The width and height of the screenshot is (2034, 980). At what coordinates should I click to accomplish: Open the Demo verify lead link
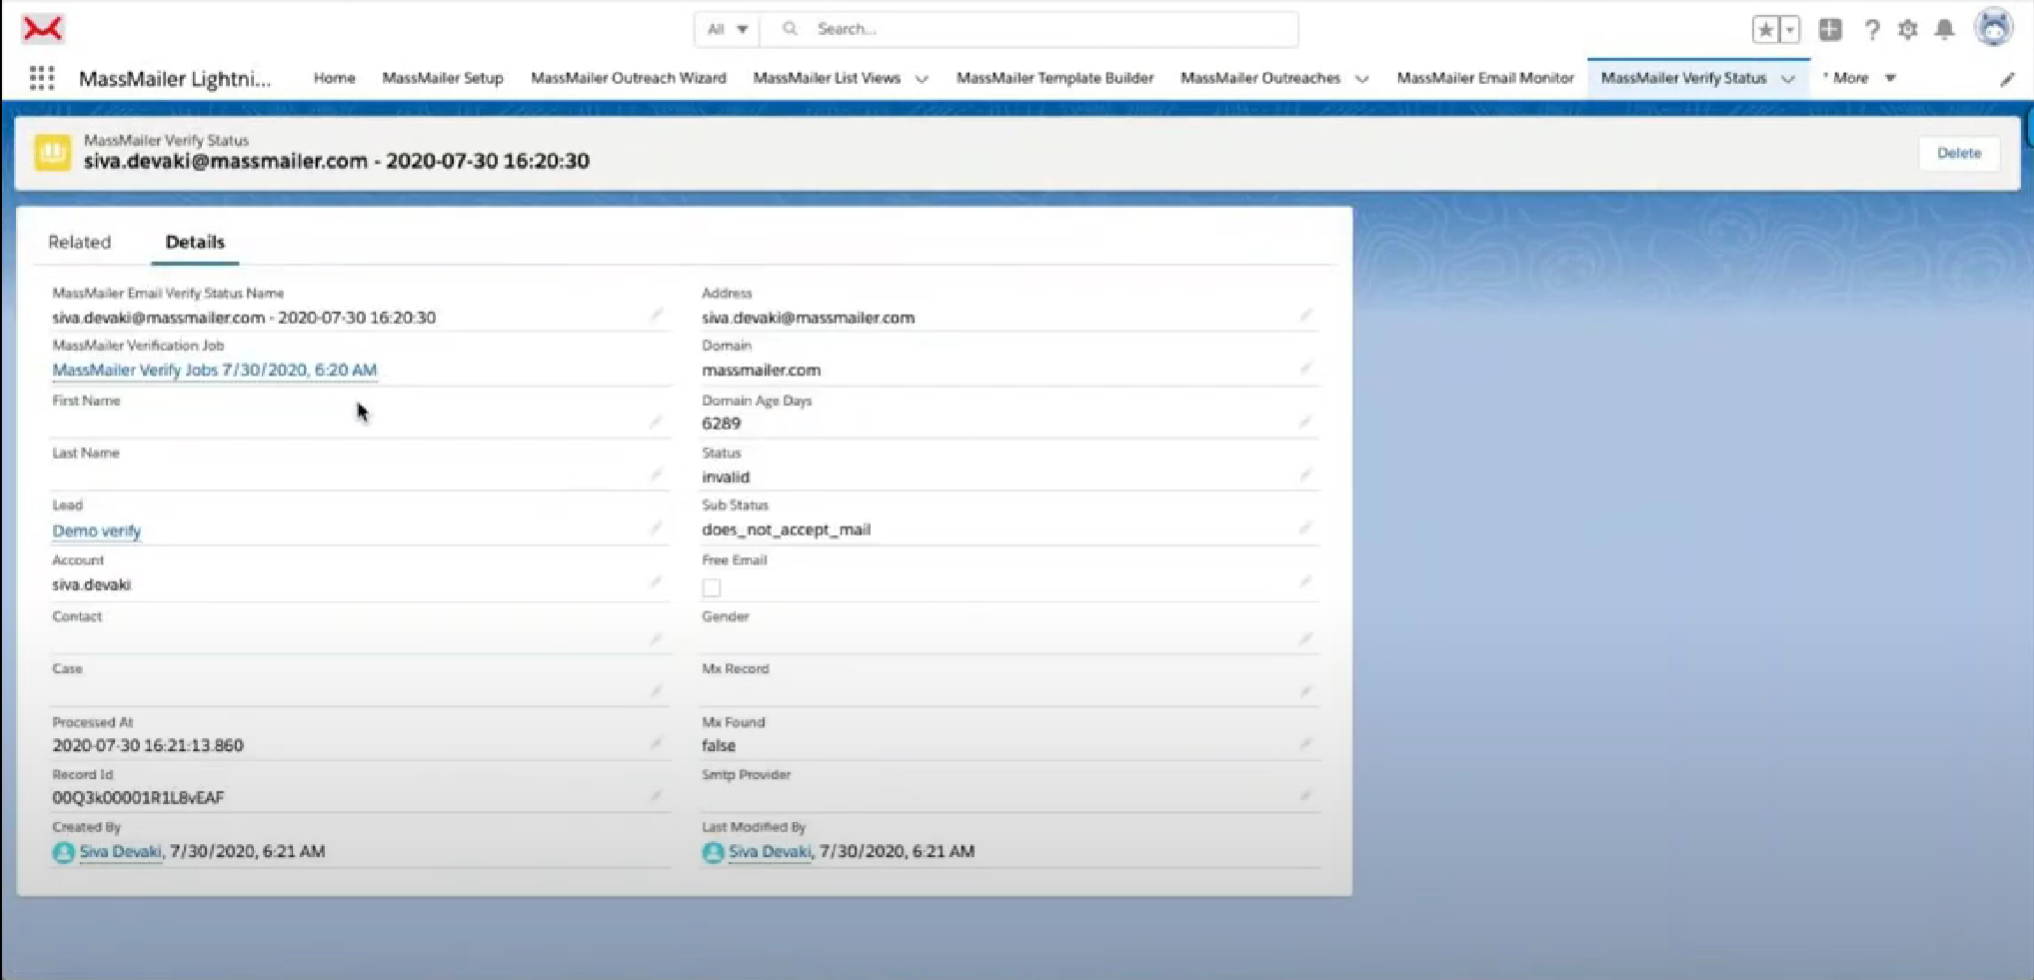click(x=96, y=531)
